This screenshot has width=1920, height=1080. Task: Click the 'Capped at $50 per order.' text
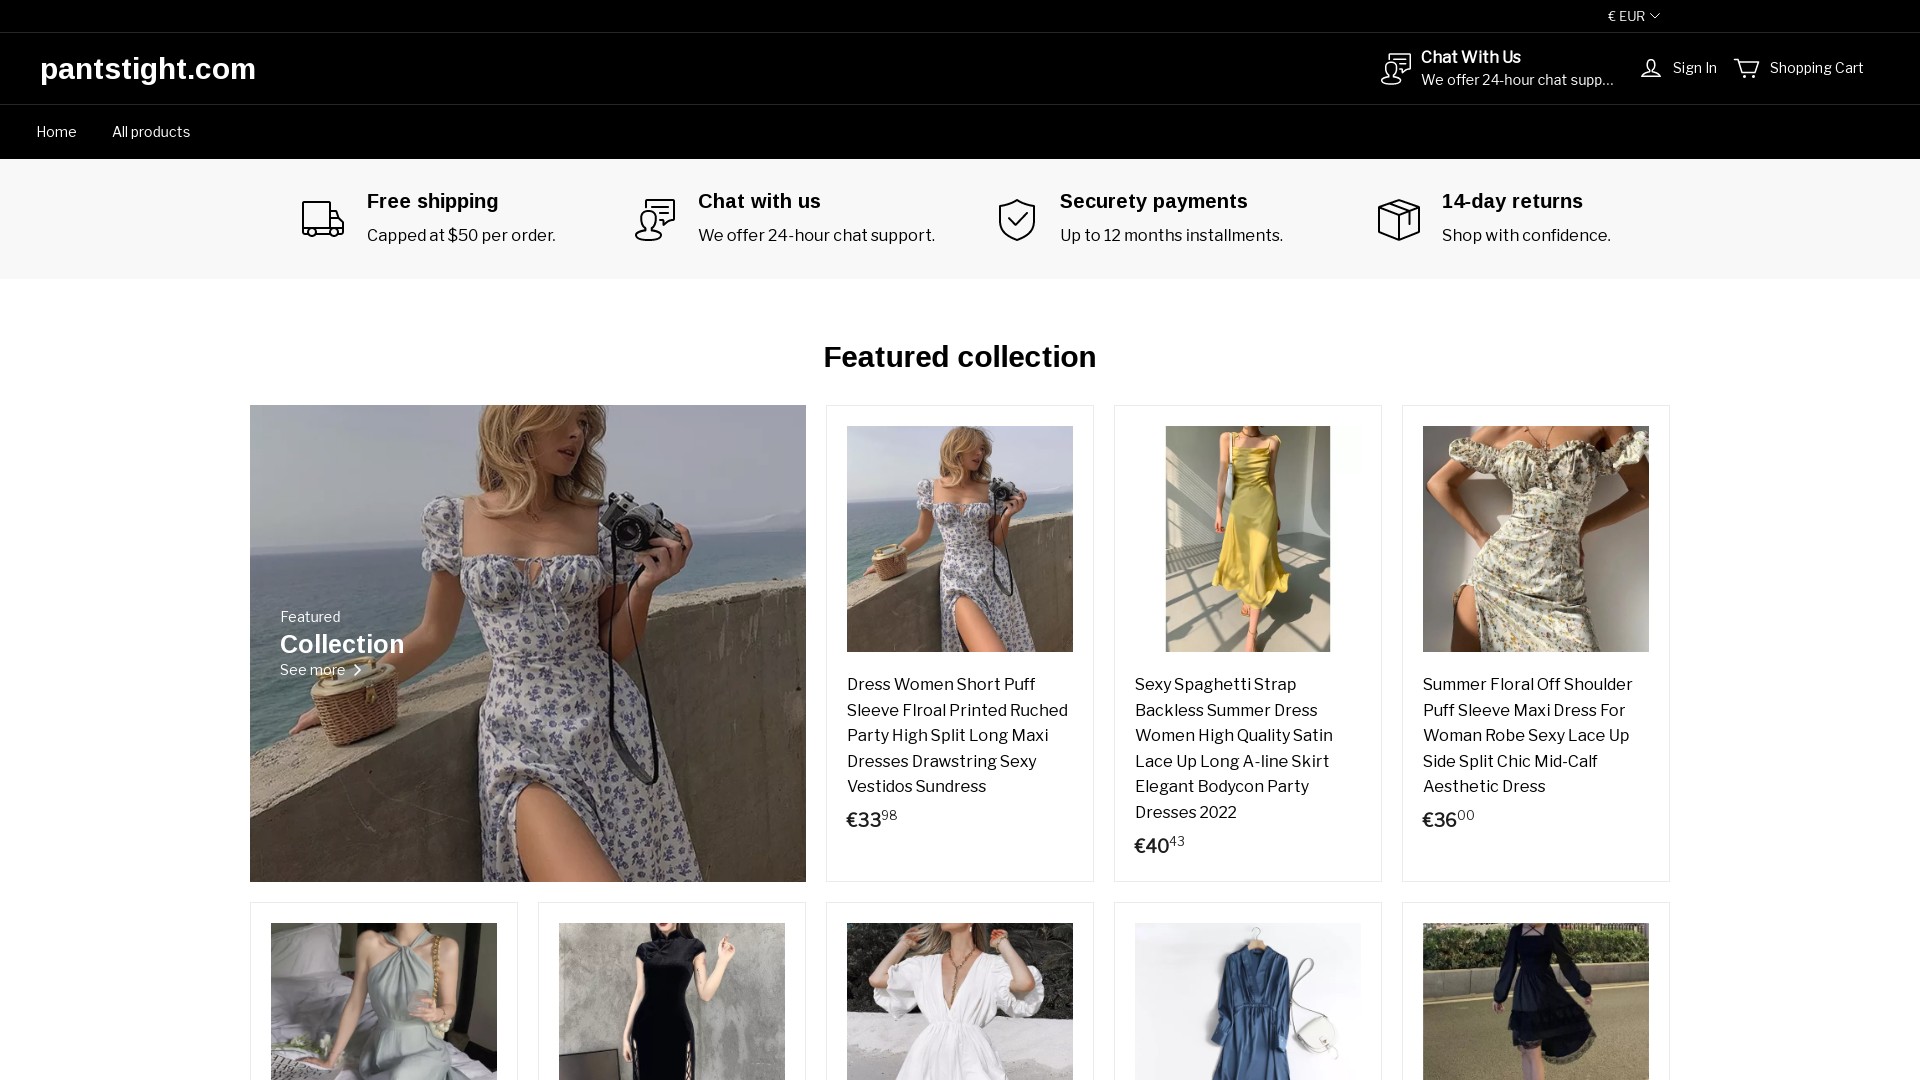(461, 236)
